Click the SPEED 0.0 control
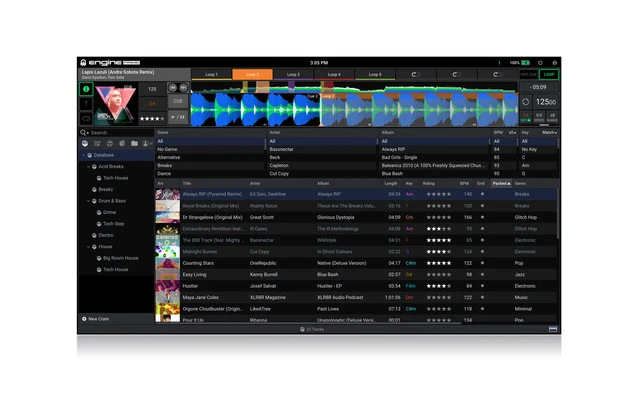Screen dimensions: 640x400 click(x=539, y=118)
